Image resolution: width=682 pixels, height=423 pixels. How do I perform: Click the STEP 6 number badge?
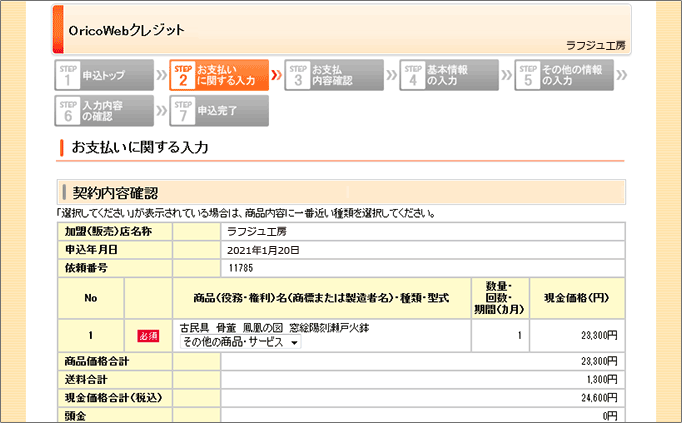point(68,110)
